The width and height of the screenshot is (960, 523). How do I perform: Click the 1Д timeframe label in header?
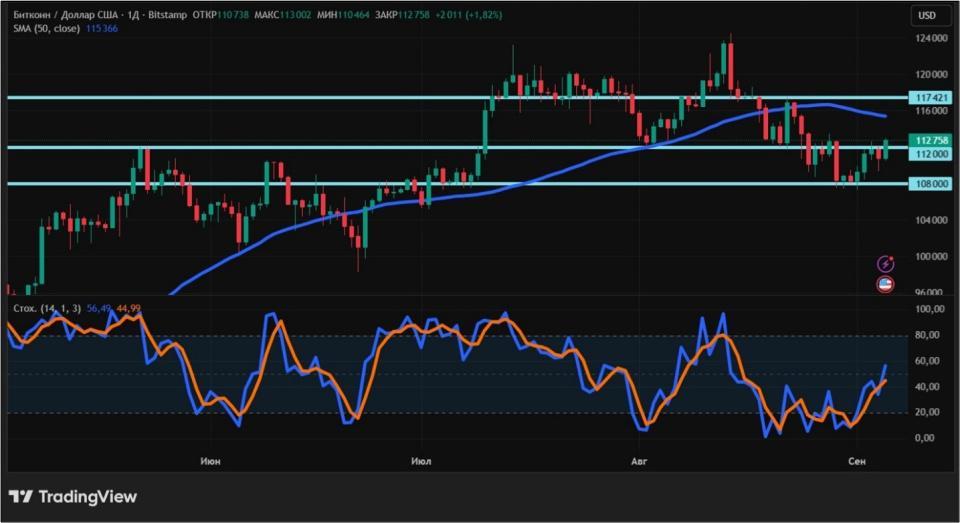pos(133,15)
